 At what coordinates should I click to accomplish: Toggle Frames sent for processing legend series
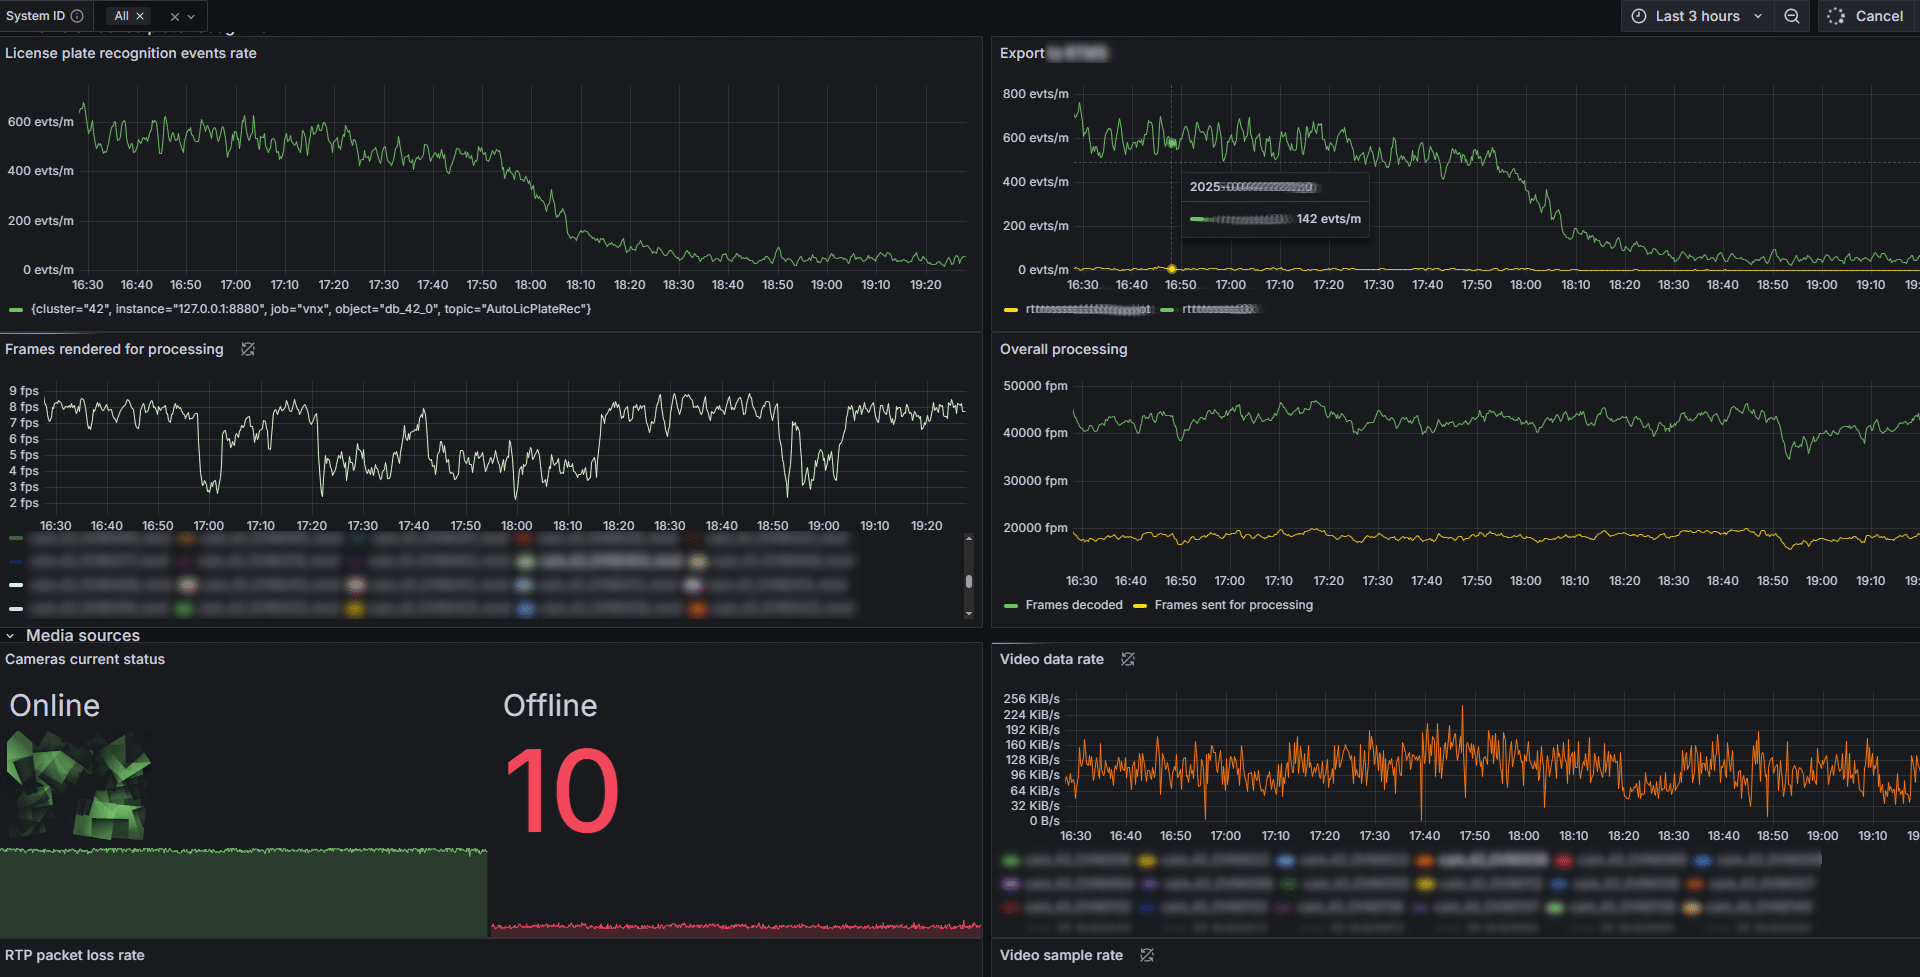pyautogui.click(x=1233, y=605)
